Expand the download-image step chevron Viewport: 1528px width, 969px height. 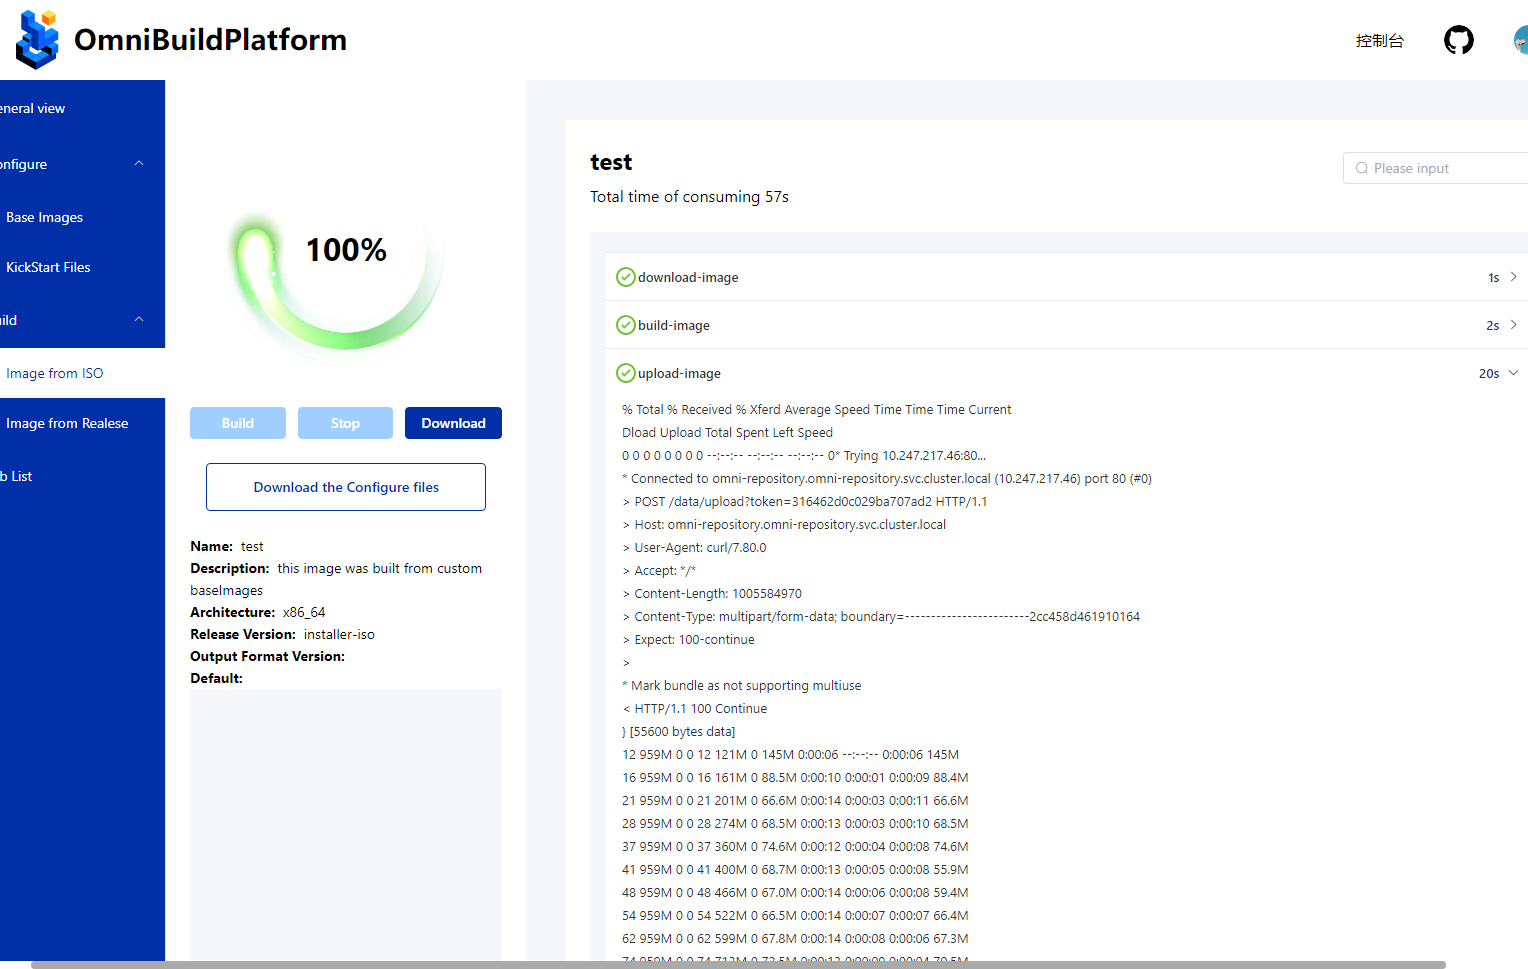[x=1513, y=277]
